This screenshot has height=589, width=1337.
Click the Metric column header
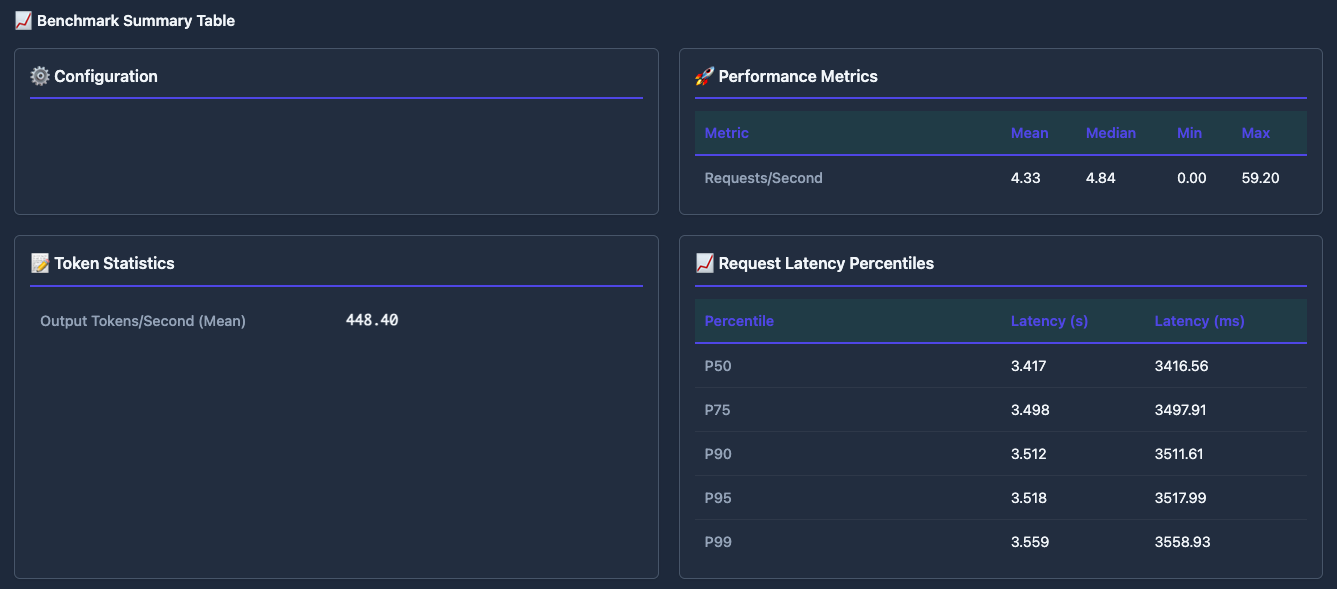[726, 133]
